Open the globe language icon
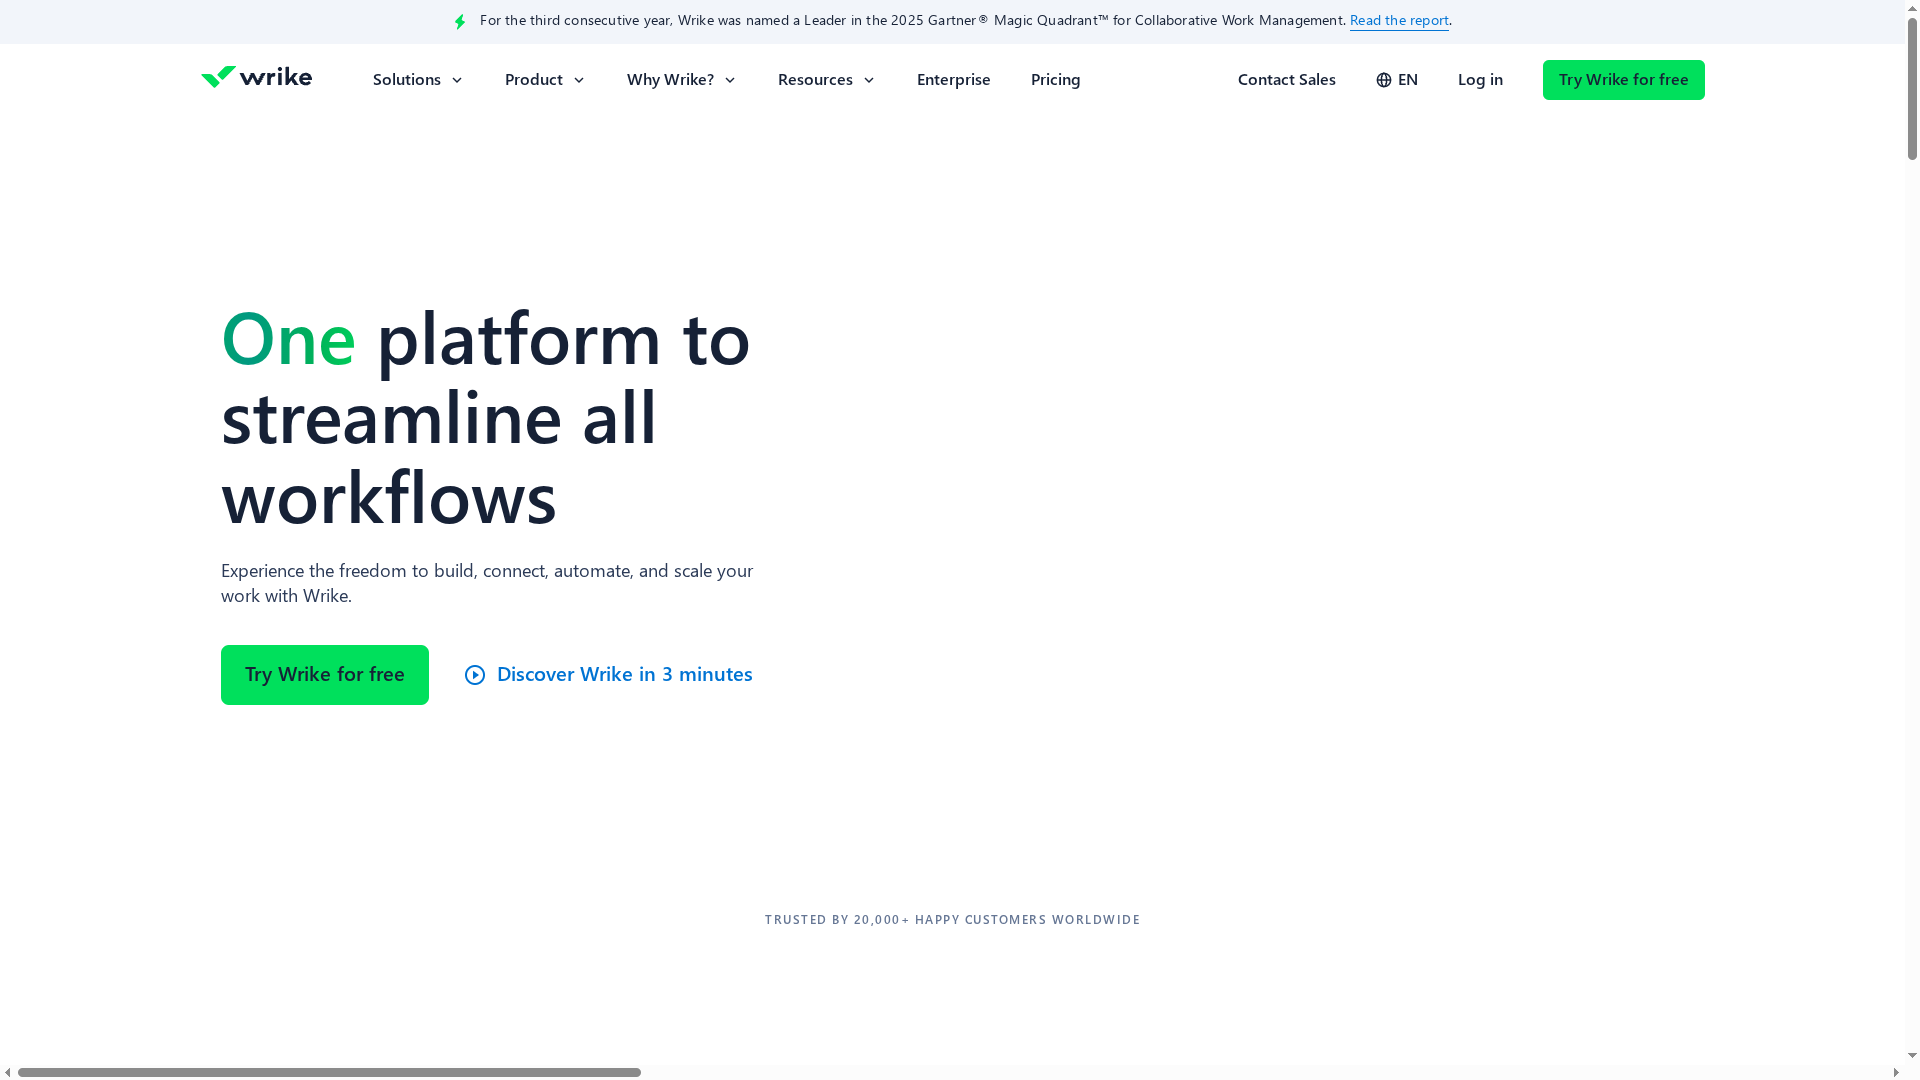The width and height of the screenshot is (1920, 1080). (x=1383, y=79)
